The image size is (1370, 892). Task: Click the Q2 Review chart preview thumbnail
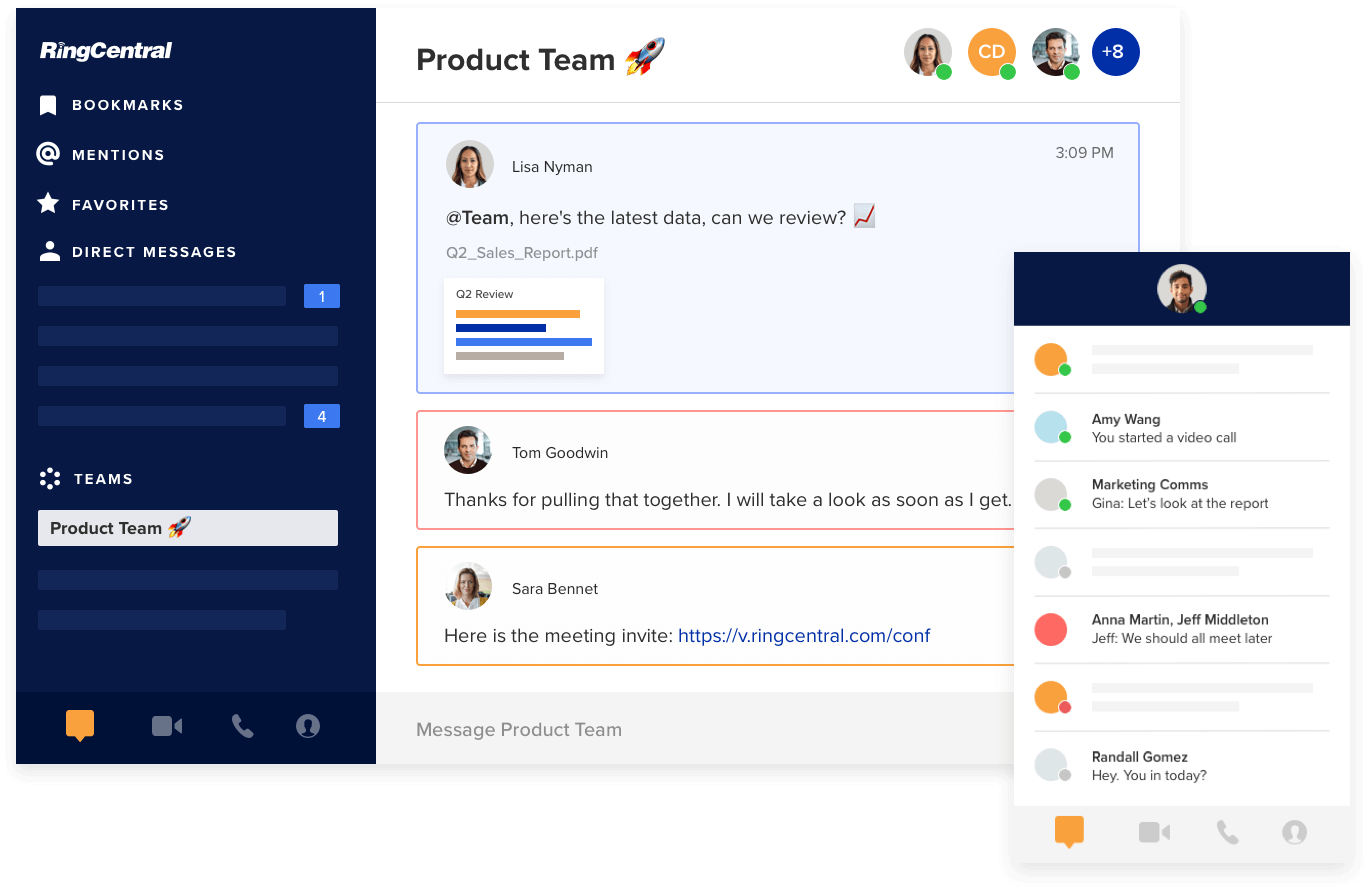tap(523, 326)
